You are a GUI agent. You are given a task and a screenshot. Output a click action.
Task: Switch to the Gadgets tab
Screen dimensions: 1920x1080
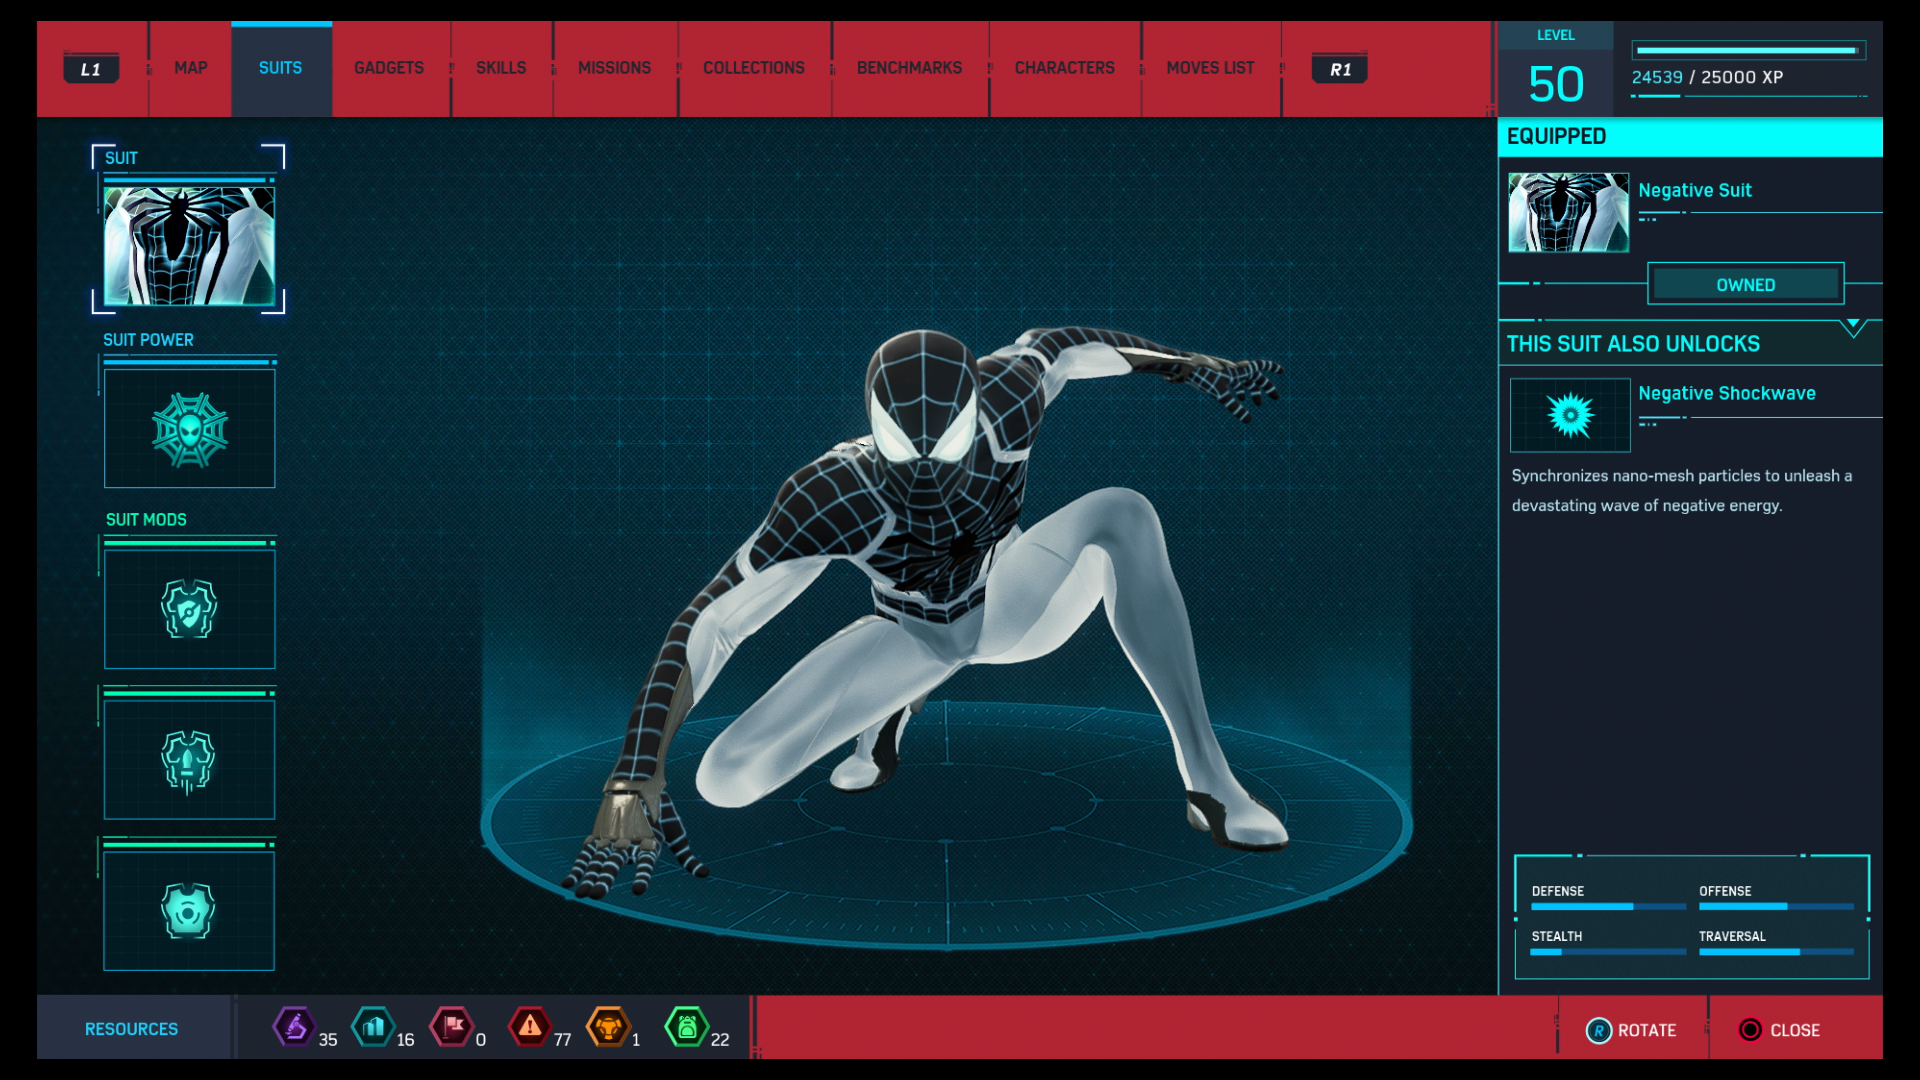click(389, 68)
